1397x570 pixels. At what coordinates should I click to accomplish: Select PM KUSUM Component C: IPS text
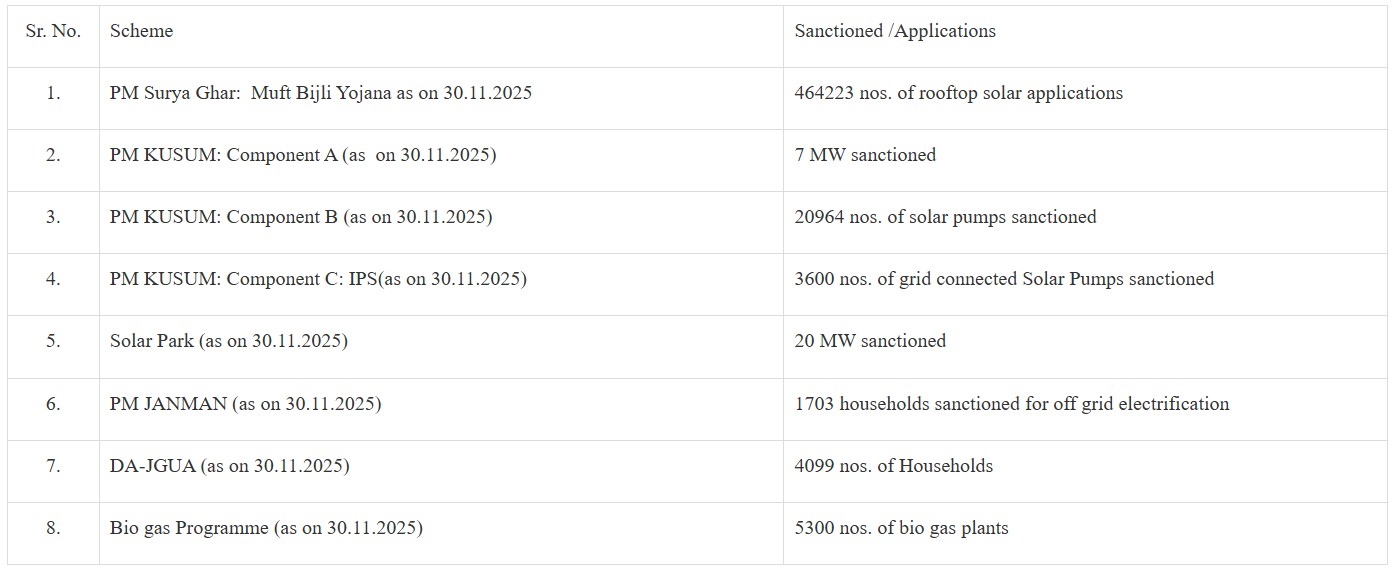(318, 279)
